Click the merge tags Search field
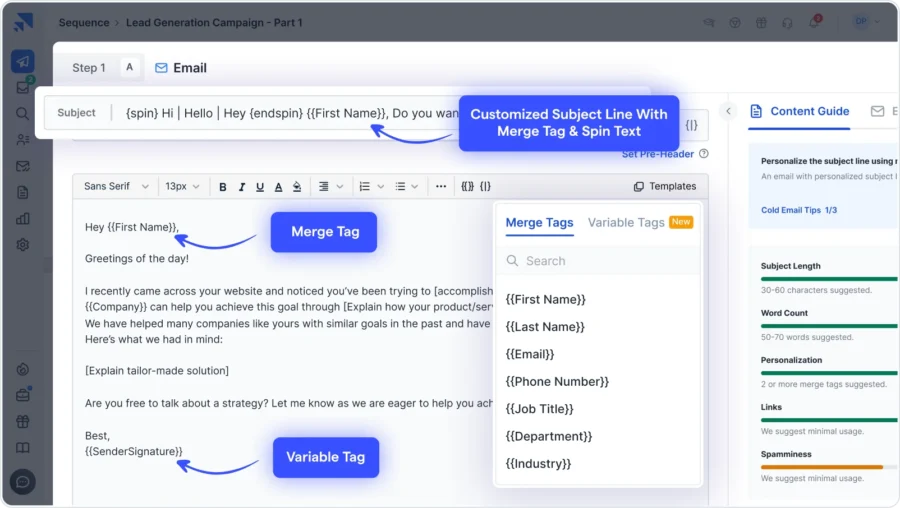This screenshot has width=900, height=508. pyautogui.click(x=600, y=261)
